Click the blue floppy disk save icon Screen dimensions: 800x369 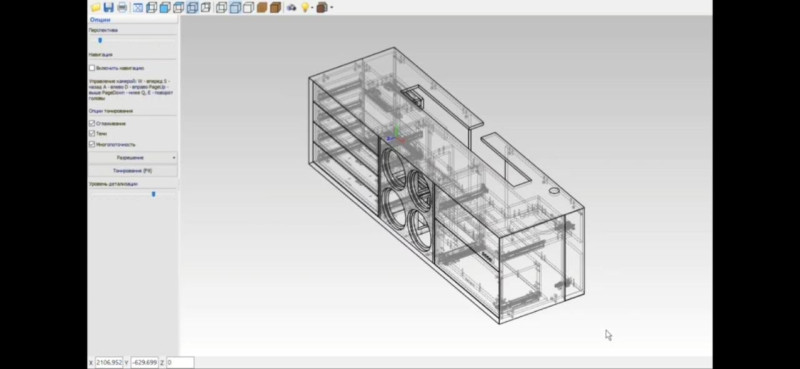coord(108,8)
